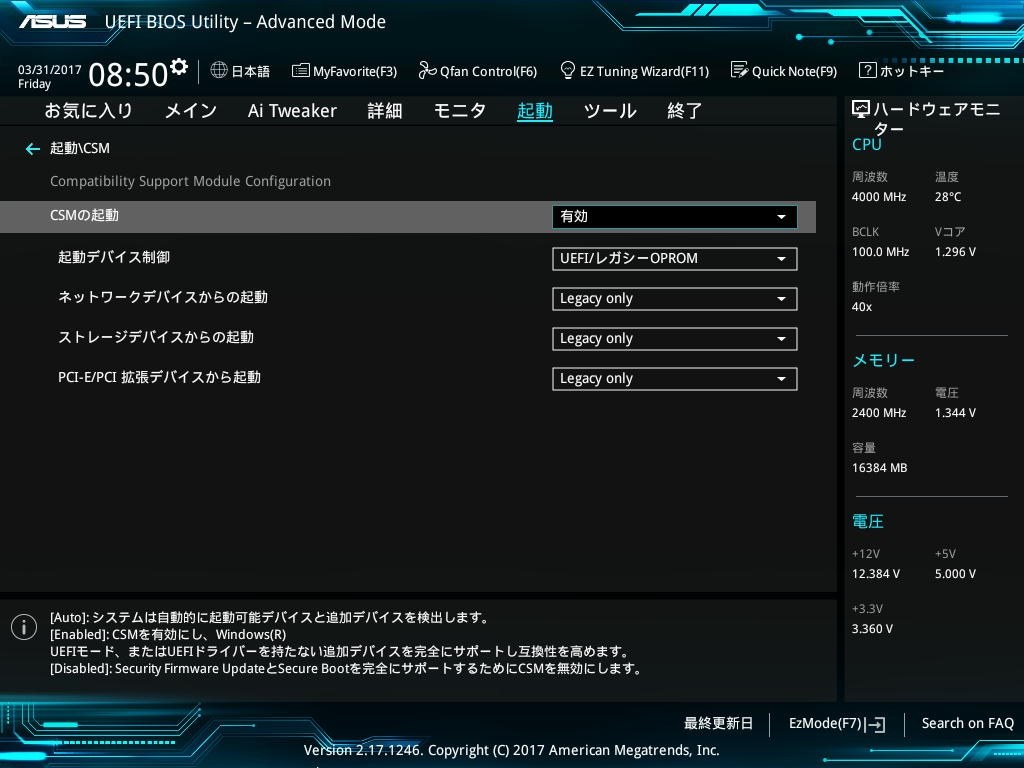Open the PCI-E/PCI 拡張デバイスから起動 dropdown
Screen dimensions: 1024x768
tap(675, 379)
